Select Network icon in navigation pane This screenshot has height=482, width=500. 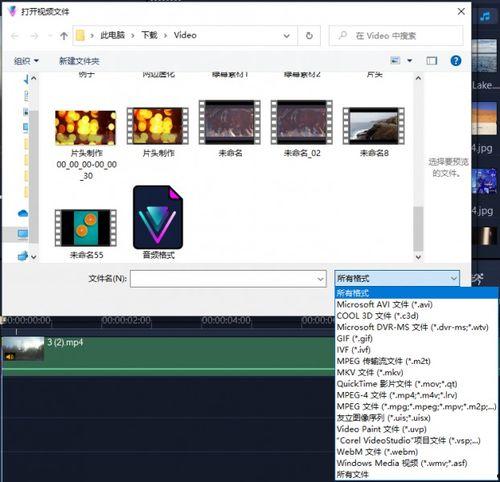[x=23, y=256]
